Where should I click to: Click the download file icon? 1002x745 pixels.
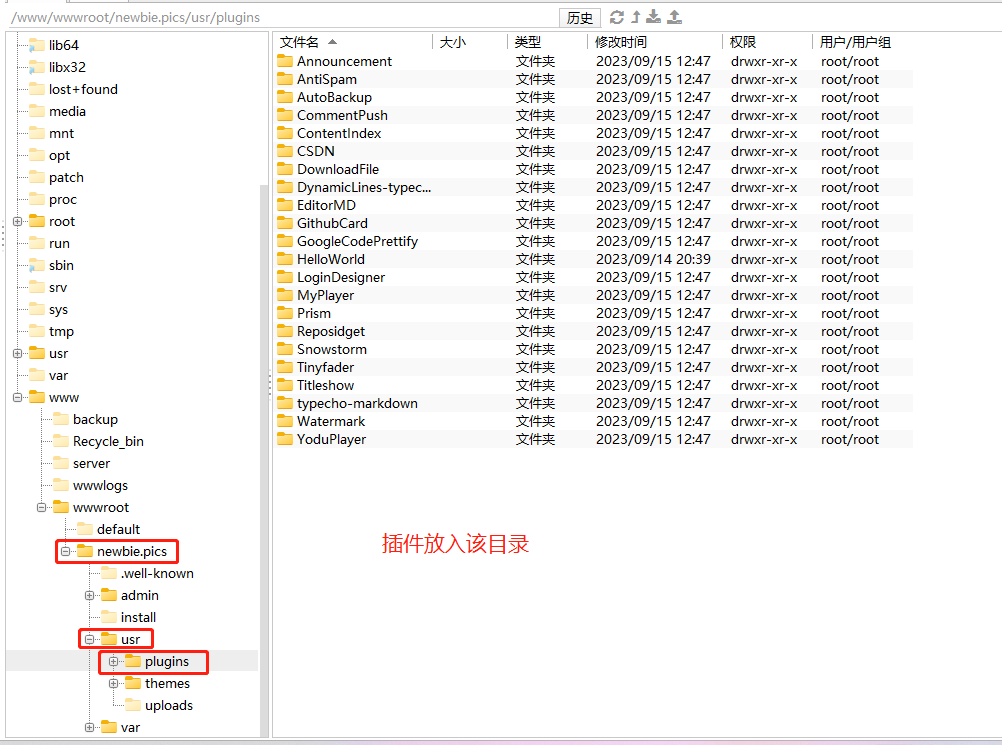tap(654, 17)
